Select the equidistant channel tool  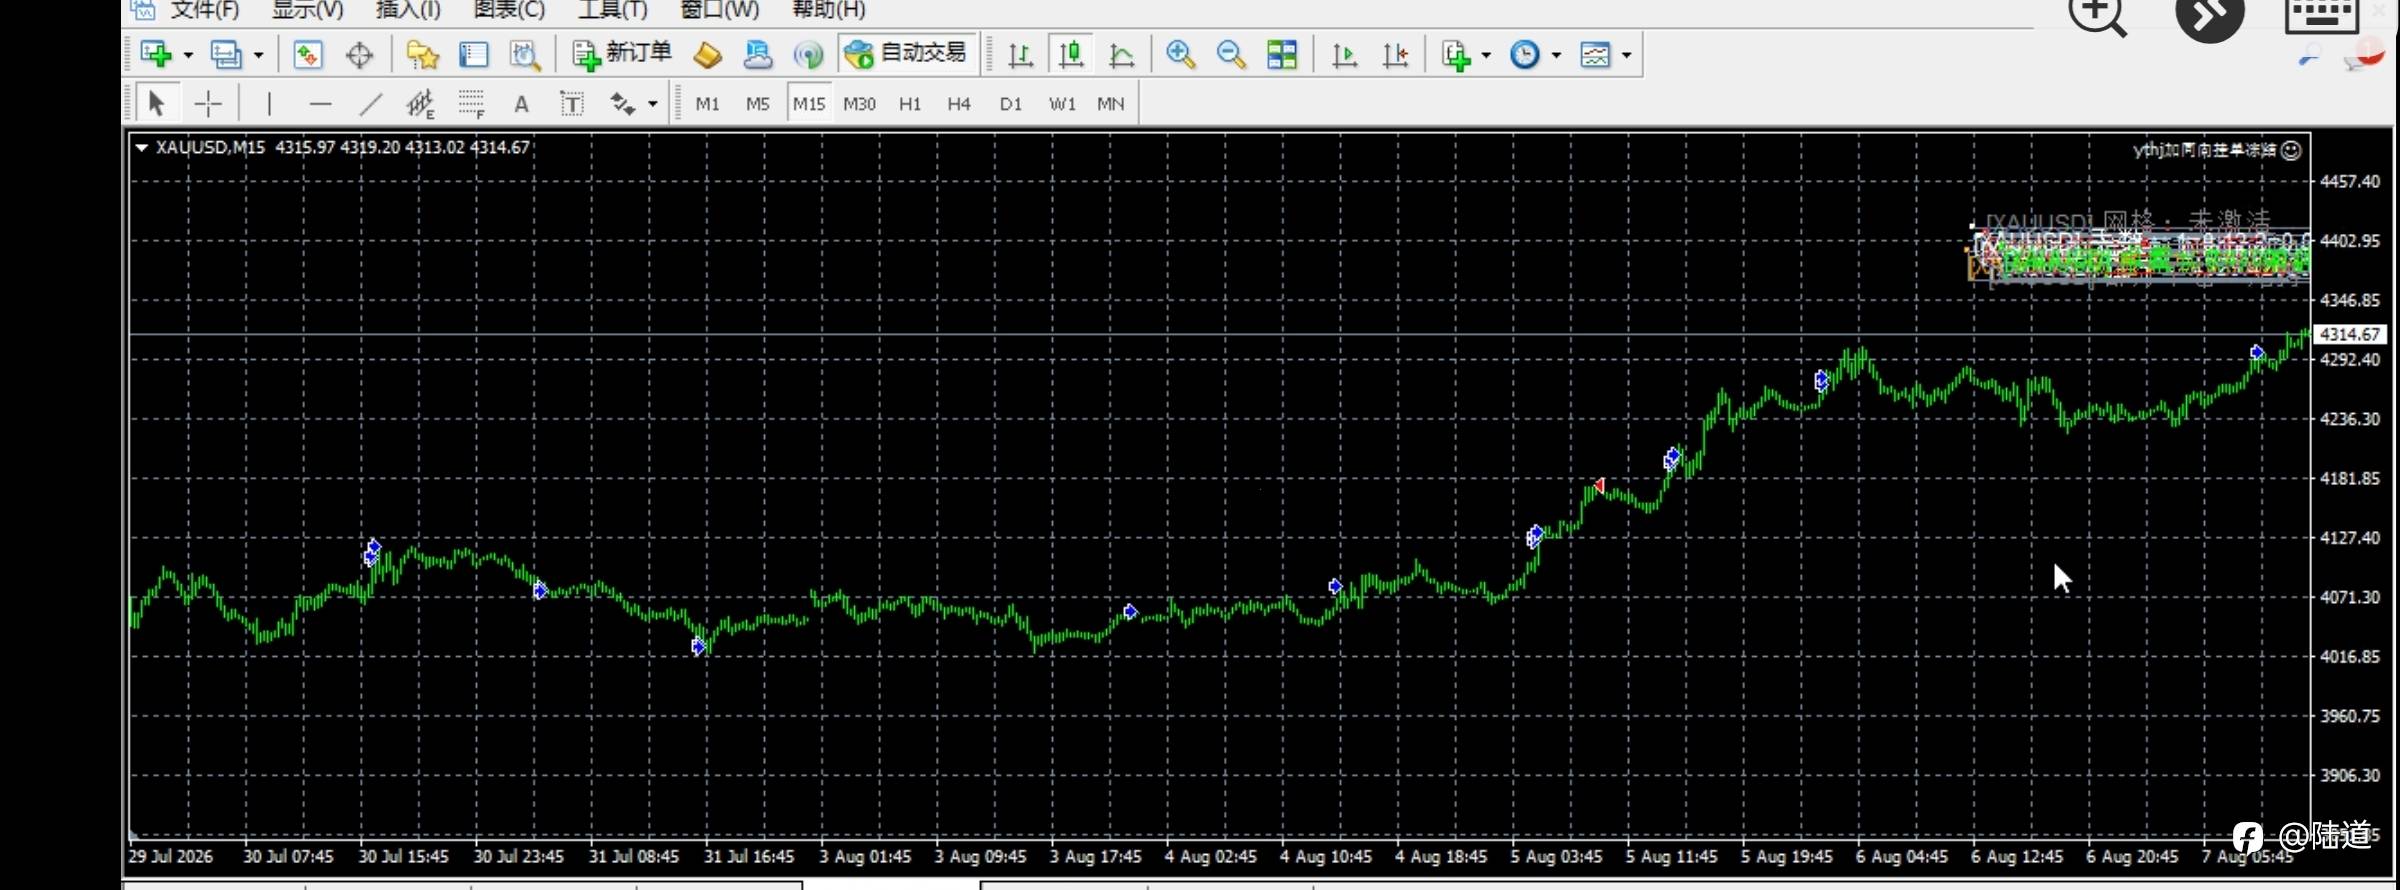tap(421, 103)
